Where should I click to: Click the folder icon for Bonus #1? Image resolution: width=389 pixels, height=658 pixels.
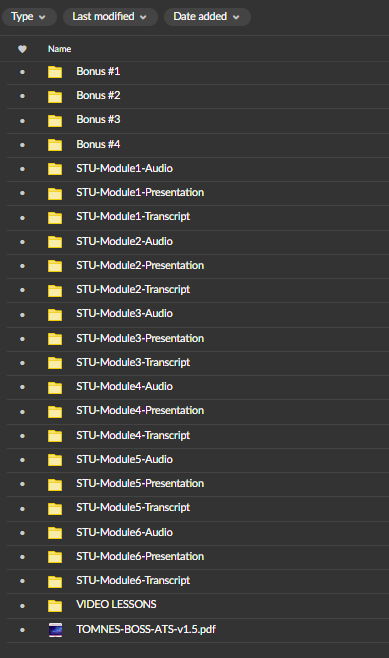[x=55, y=72]
